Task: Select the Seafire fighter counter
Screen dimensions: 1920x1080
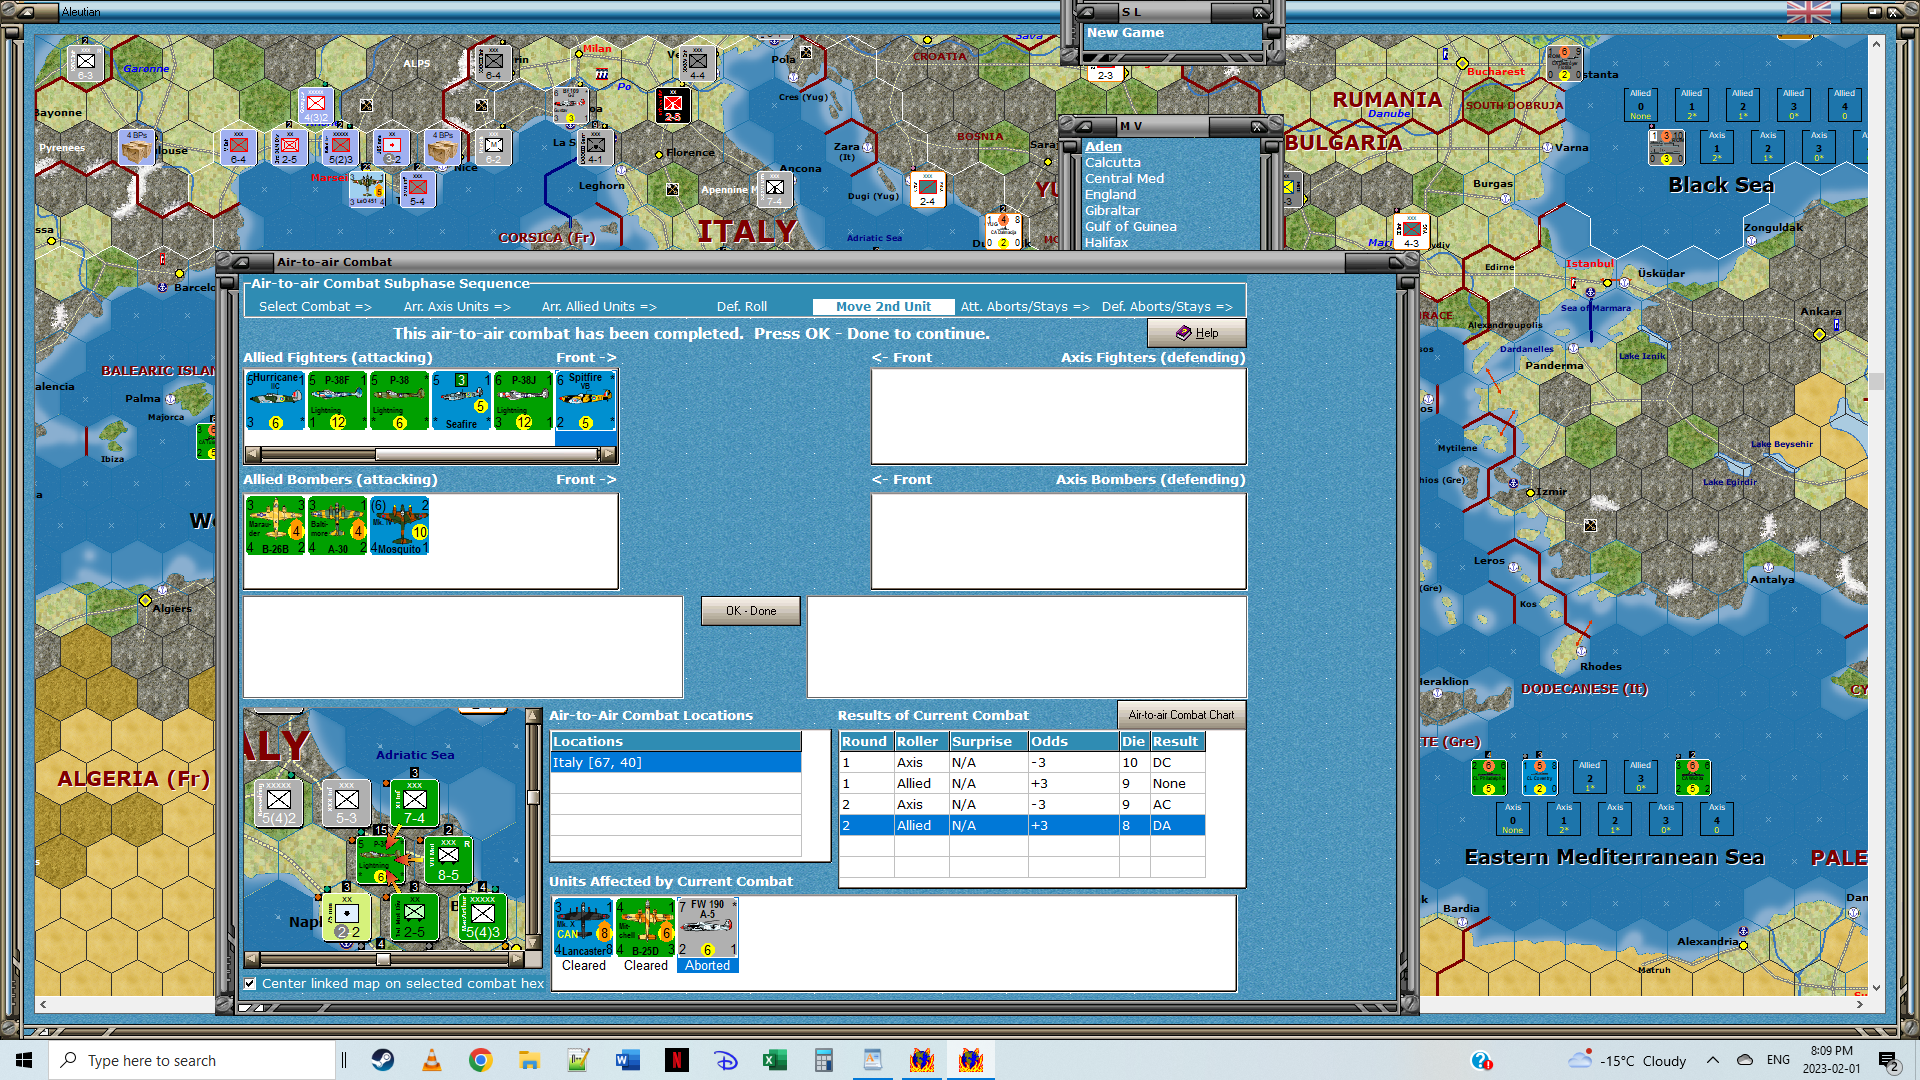Action: coord(461,401)
